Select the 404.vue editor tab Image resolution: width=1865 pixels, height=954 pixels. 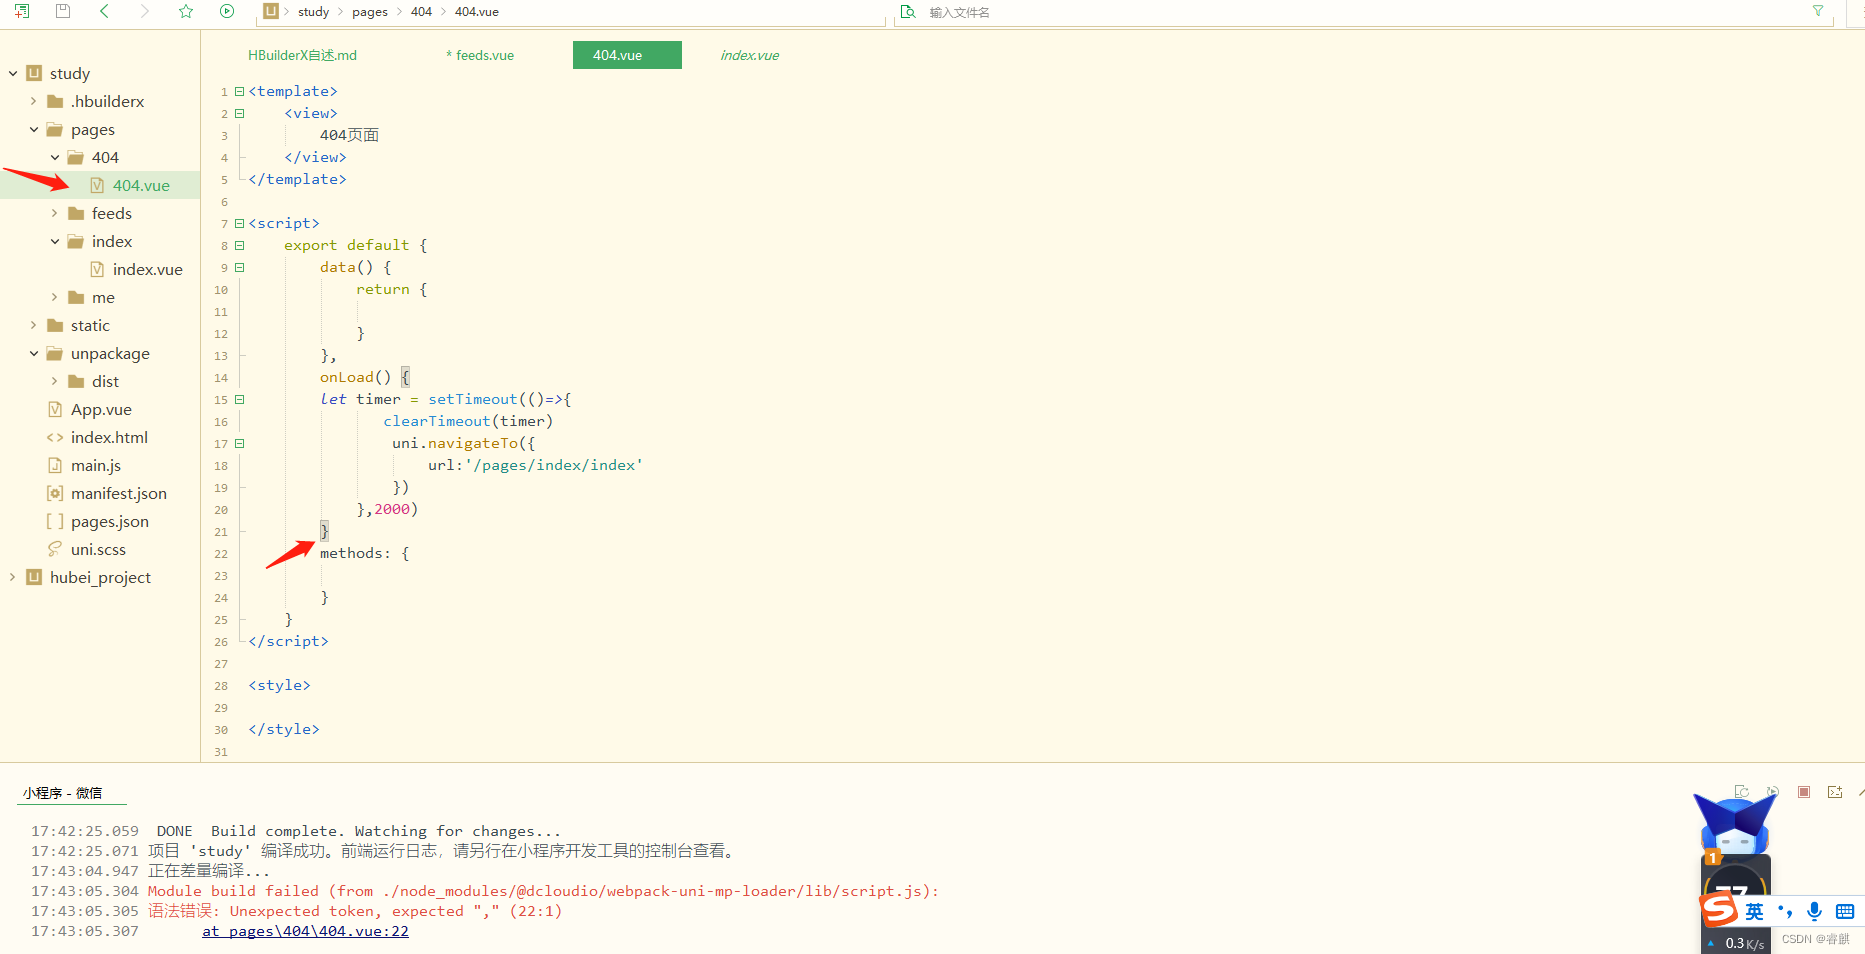(x=627, y=55)
